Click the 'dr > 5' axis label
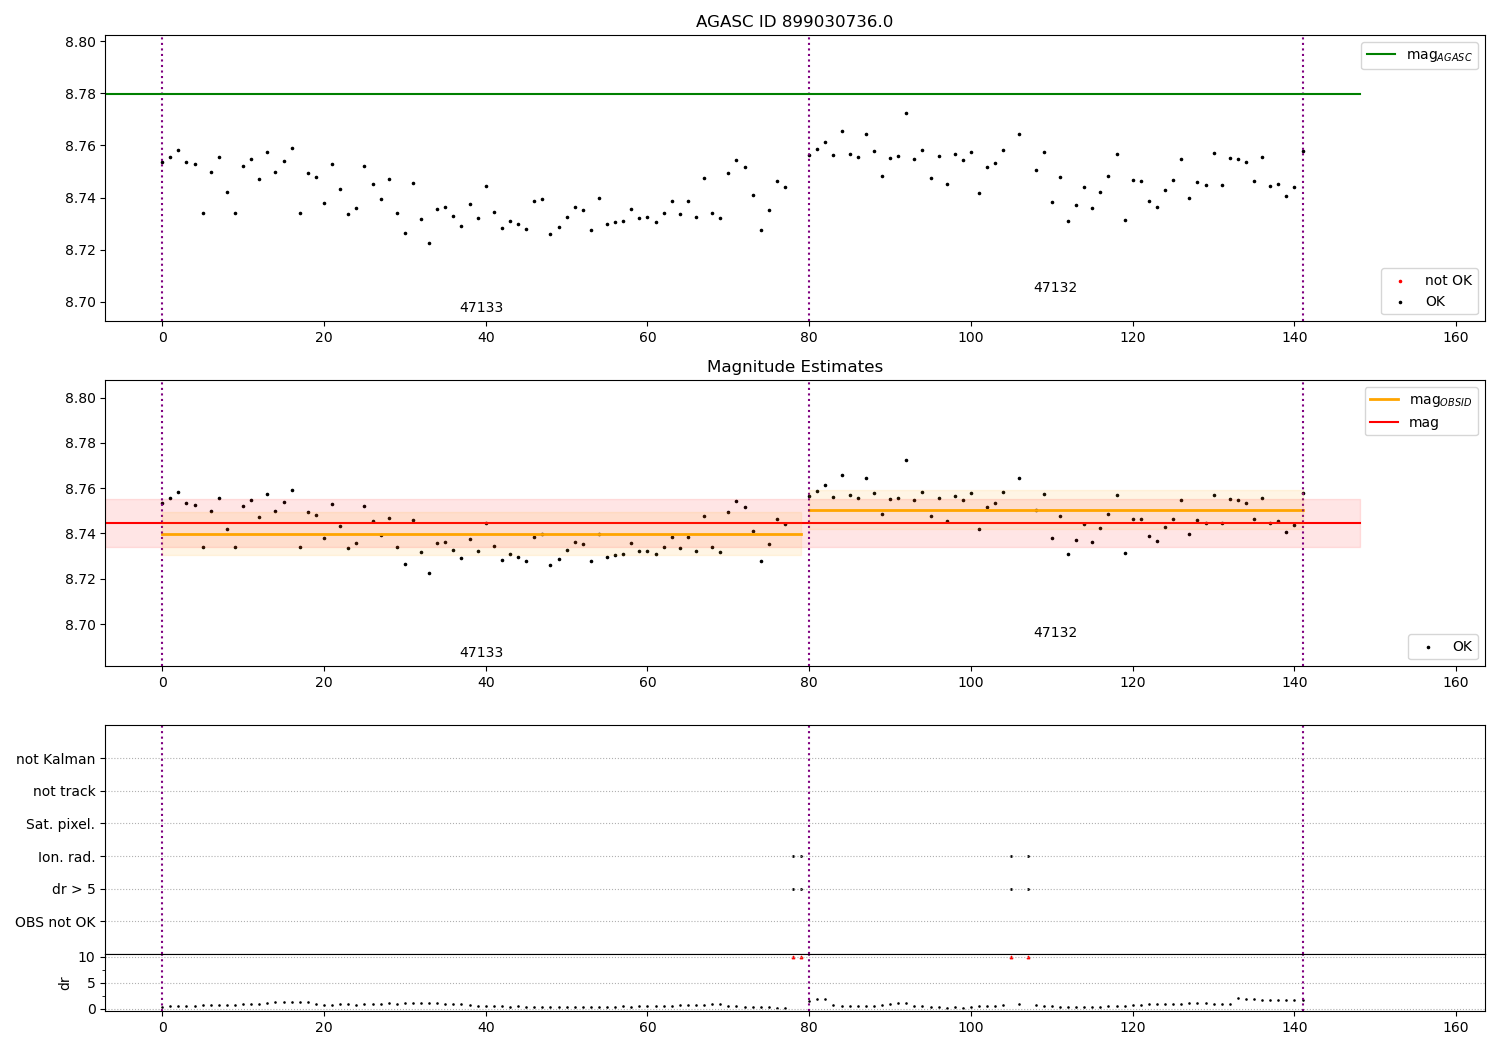The width and height of the screenshot is (1500, 1050). tap(74, 889)
